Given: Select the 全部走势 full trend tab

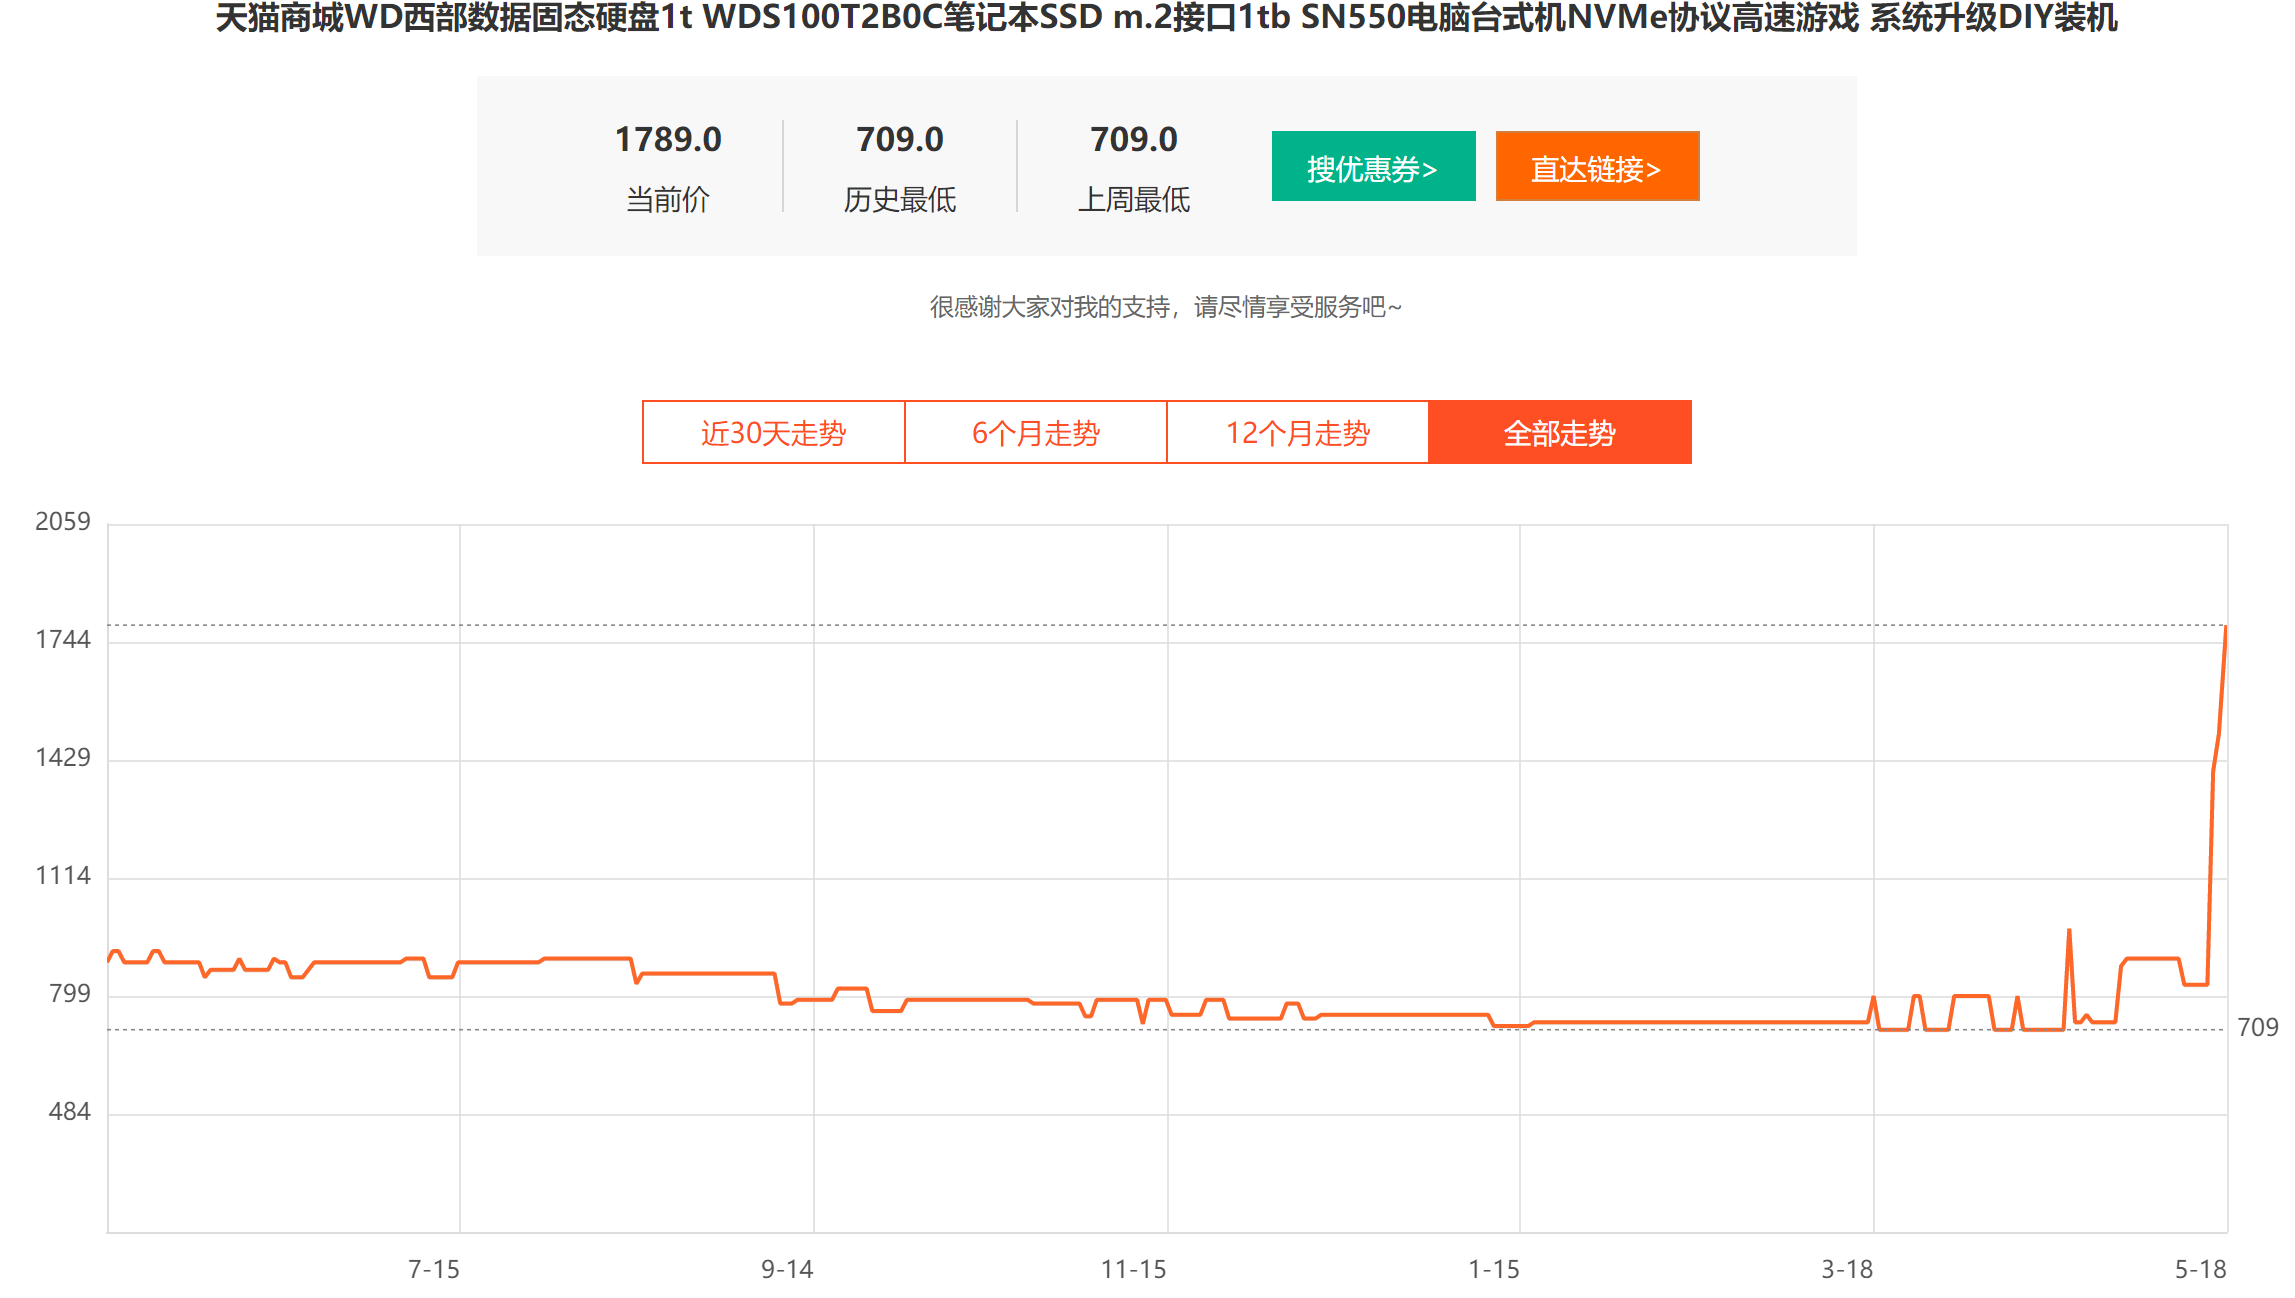Looking at the screenshot, I should [x=1559, y=433].
